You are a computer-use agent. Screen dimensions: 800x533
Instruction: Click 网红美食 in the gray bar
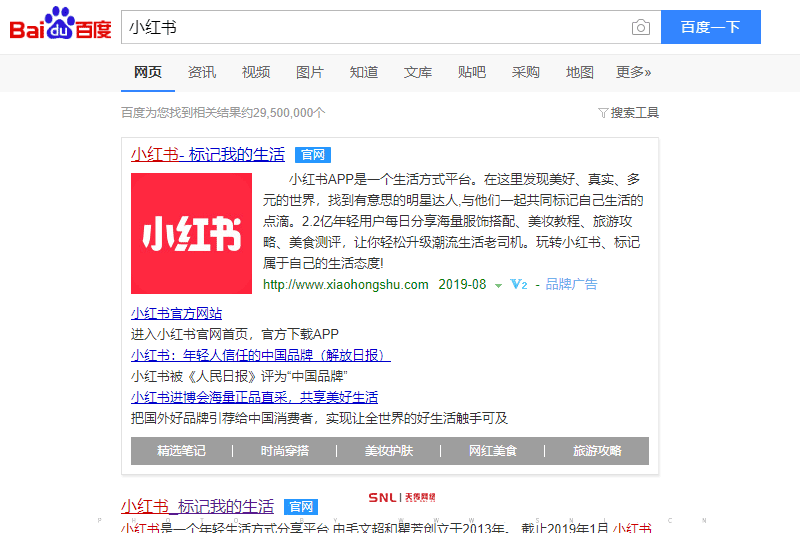(x=493, y=451)
